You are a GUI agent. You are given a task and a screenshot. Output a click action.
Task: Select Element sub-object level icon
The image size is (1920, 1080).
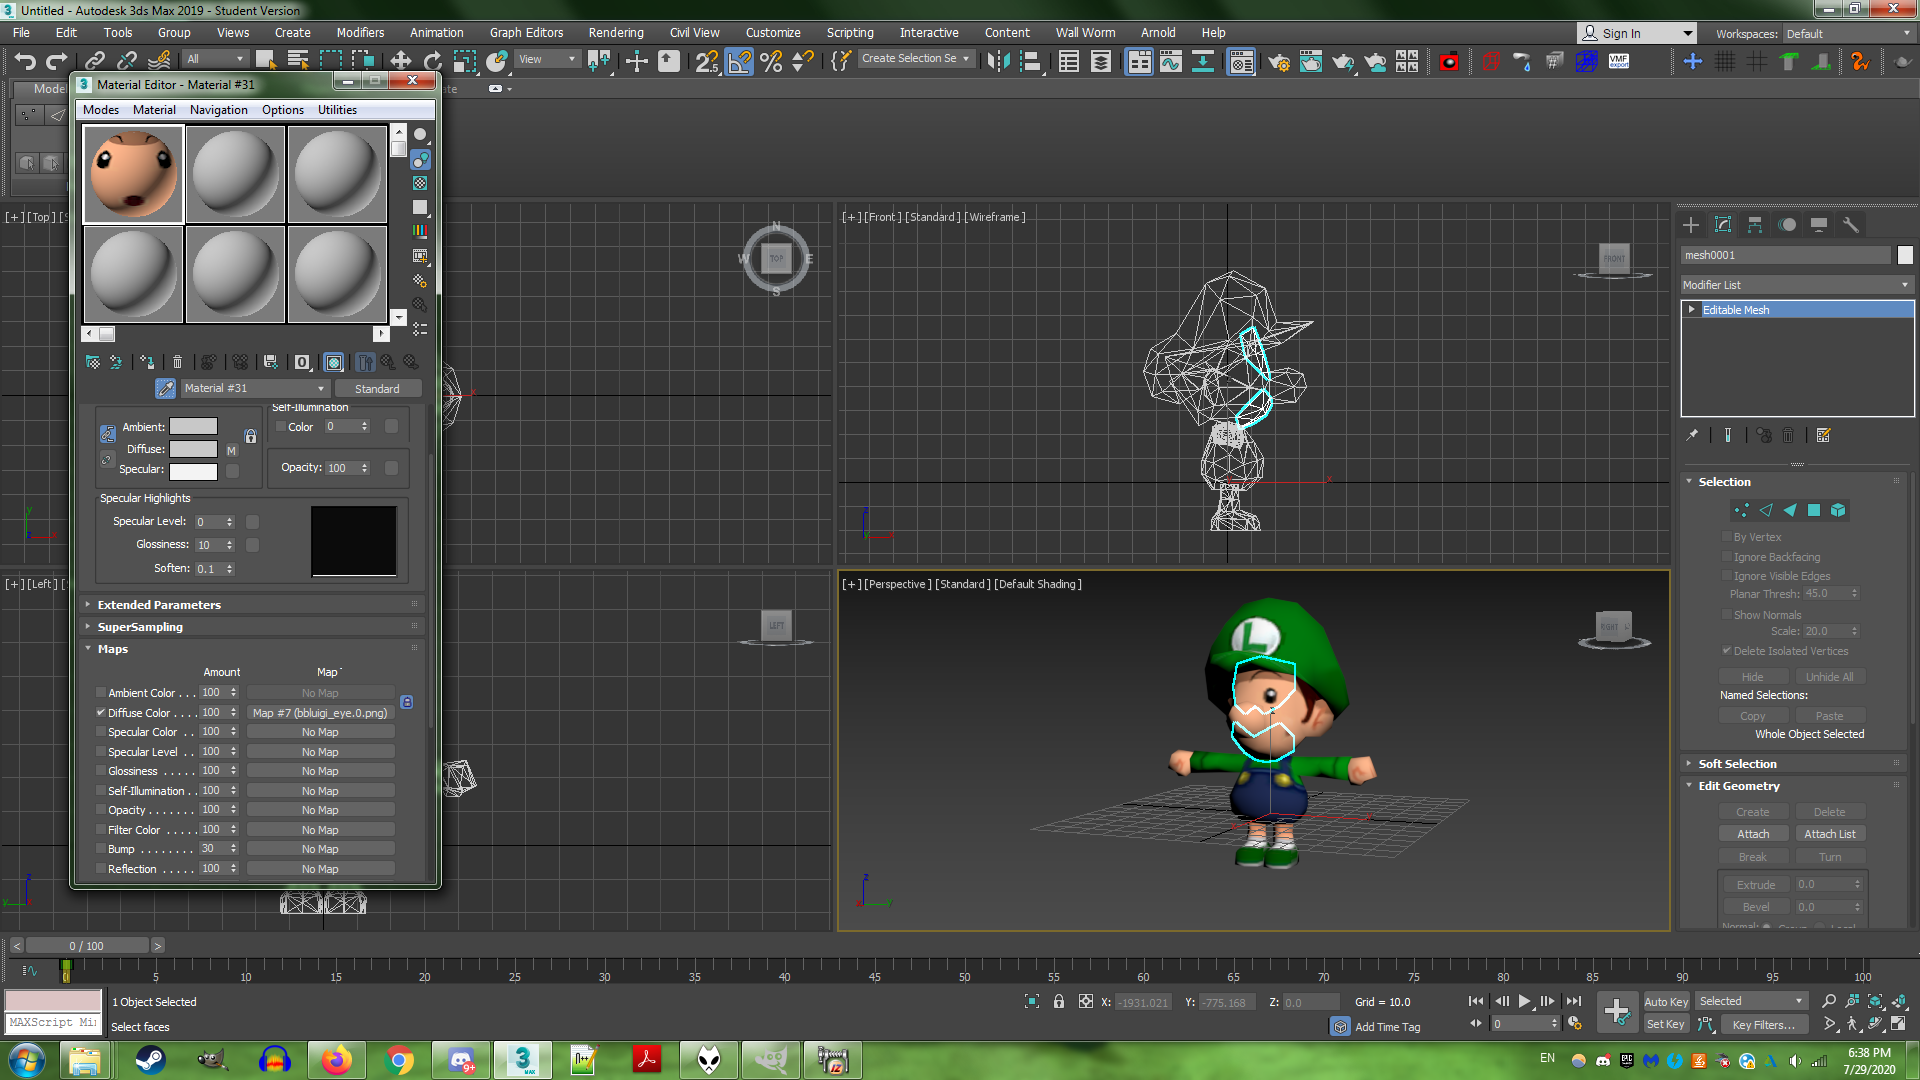pos(1837,510)
